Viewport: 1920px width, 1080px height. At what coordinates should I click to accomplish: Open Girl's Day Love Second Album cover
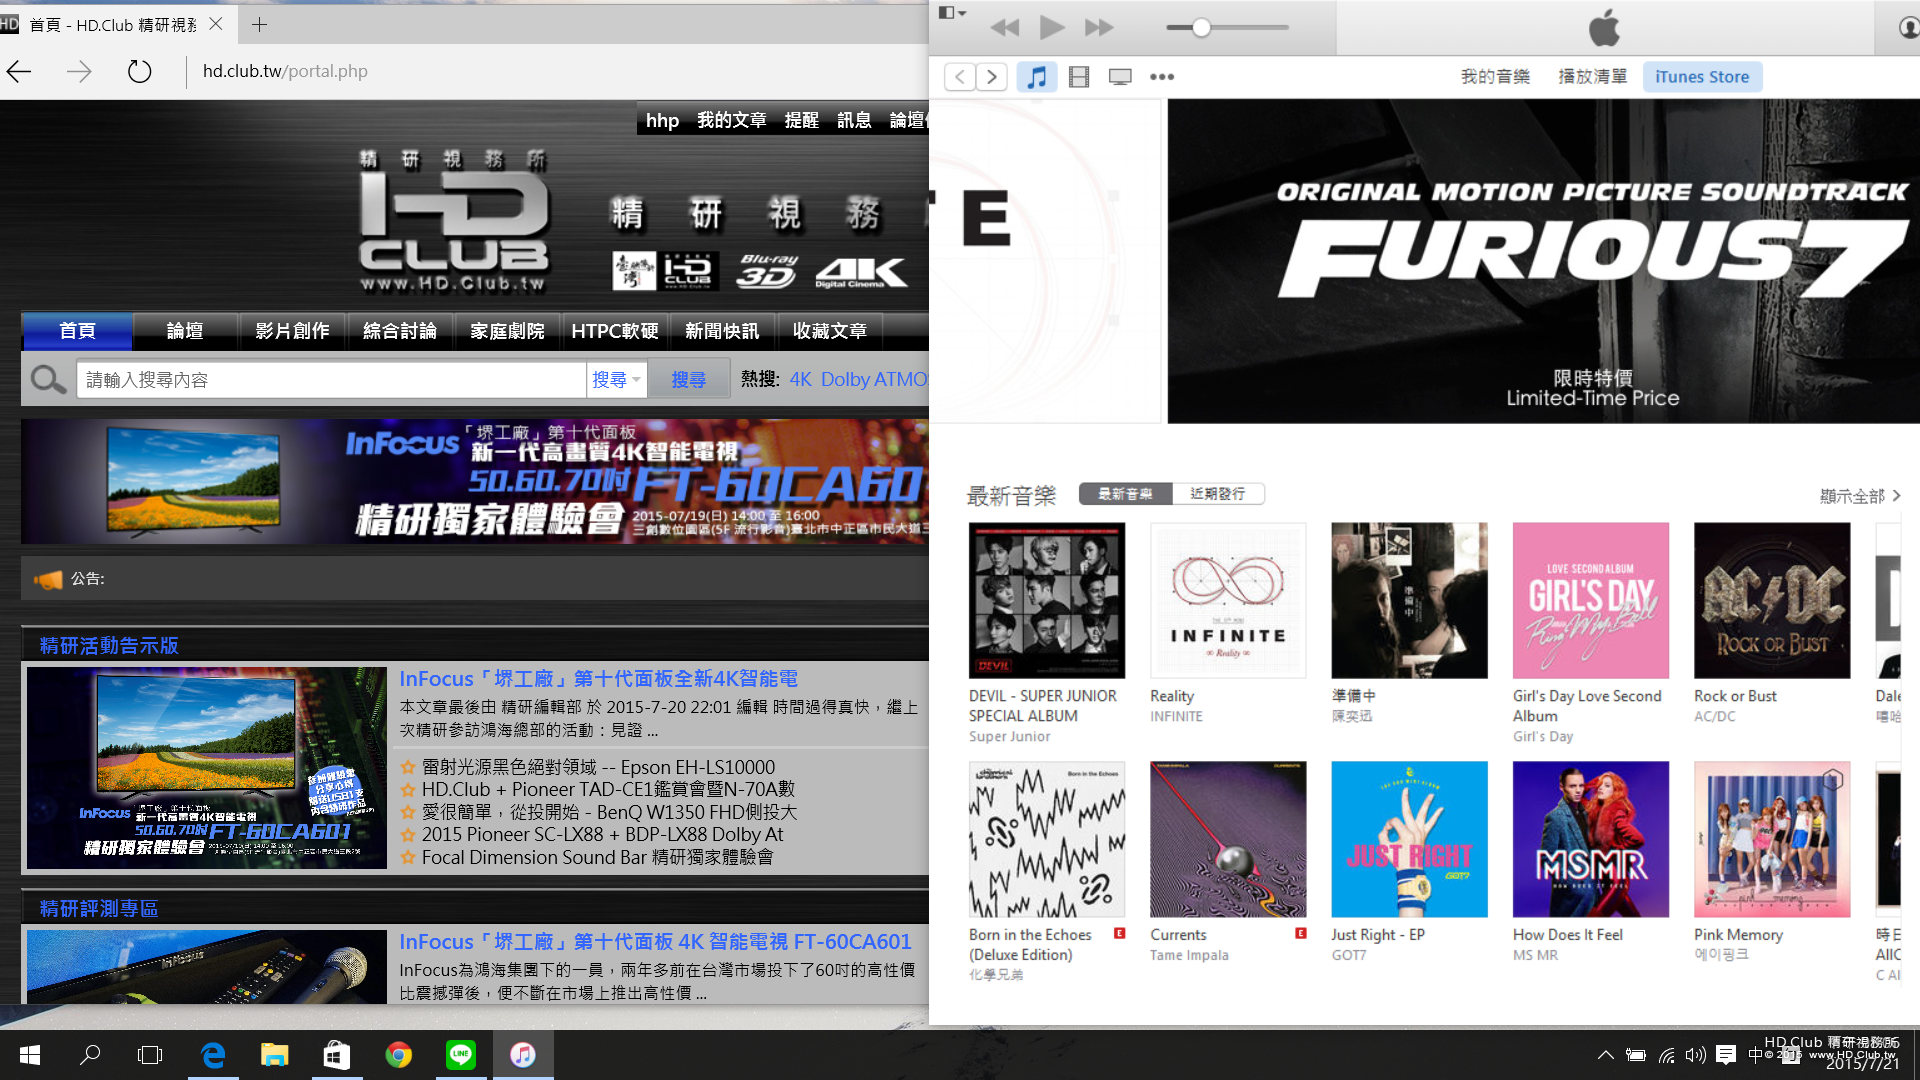[x=1591, y=600]
